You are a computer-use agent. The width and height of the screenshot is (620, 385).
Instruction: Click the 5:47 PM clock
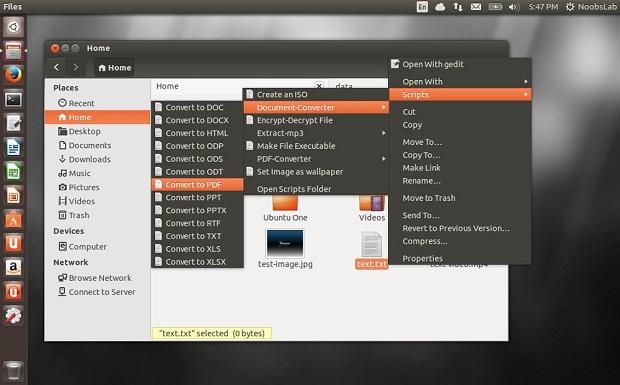click(x=543, y=7)
